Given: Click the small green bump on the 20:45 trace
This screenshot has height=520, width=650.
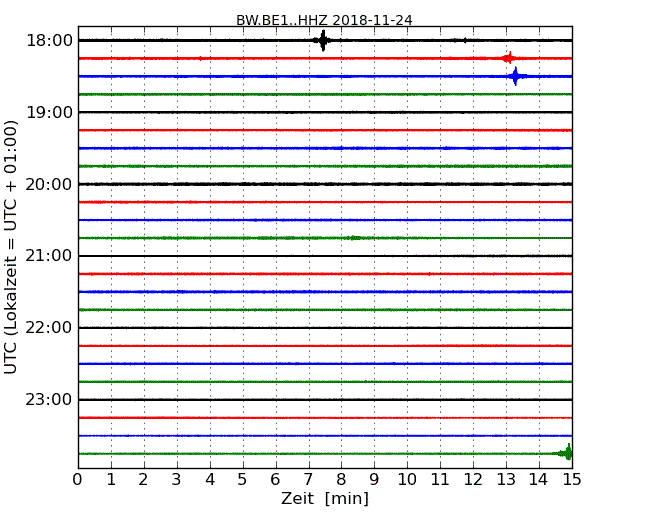Looking at the screenshot, I should coord(353,238).
